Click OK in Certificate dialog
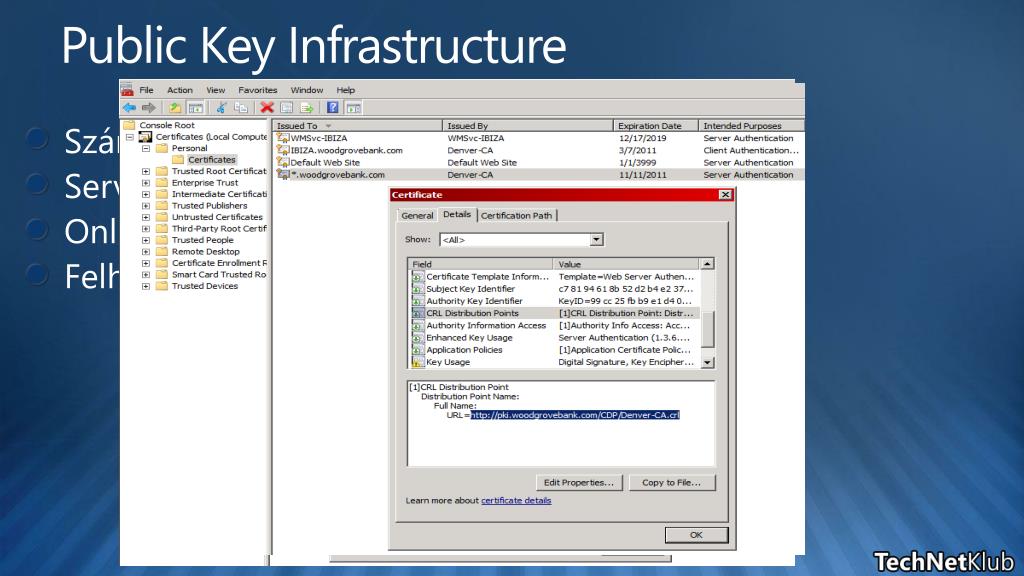Viewport: 1024px width, 576px height. click(x=696, y=535)
